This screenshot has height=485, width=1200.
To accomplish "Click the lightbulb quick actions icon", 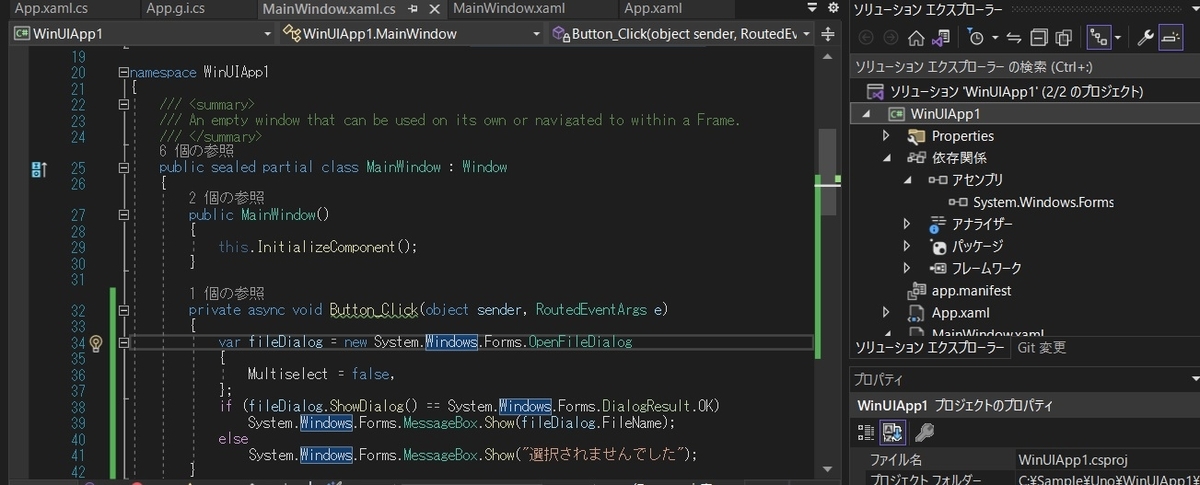I will click(96, 343).
